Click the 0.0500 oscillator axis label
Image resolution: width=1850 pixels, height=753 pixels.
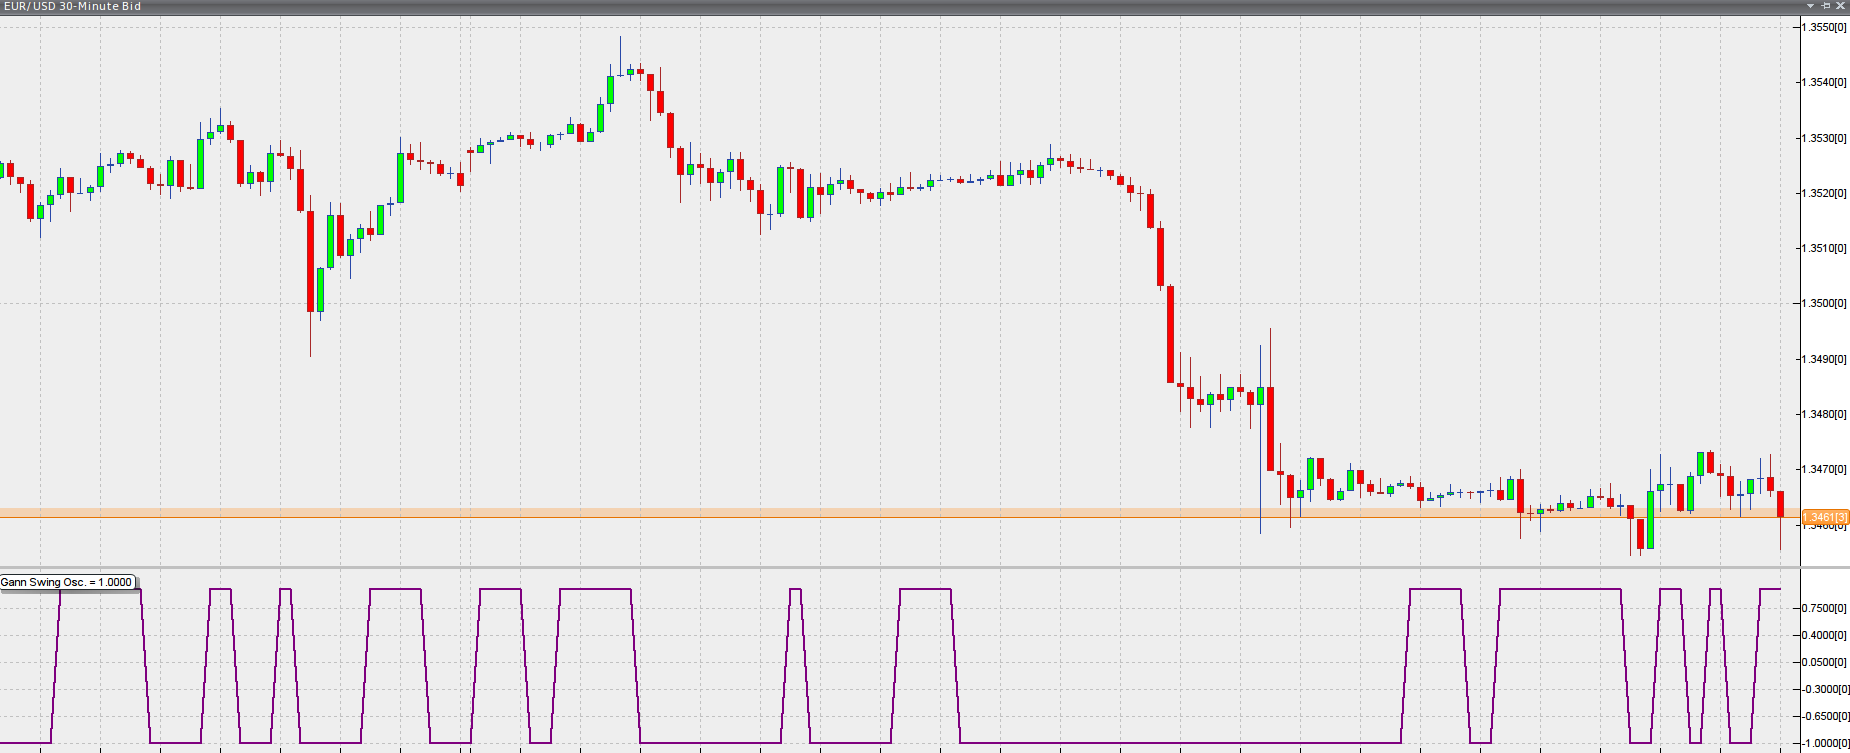[1824, 662]
